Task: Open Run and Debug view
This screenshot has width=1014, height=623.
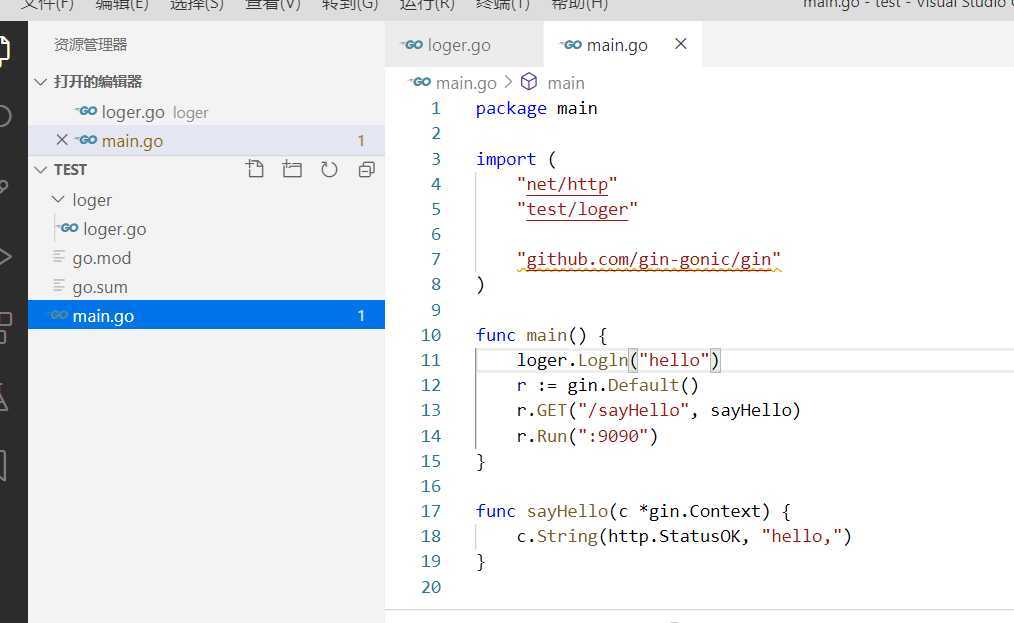Action: [4, 257]
